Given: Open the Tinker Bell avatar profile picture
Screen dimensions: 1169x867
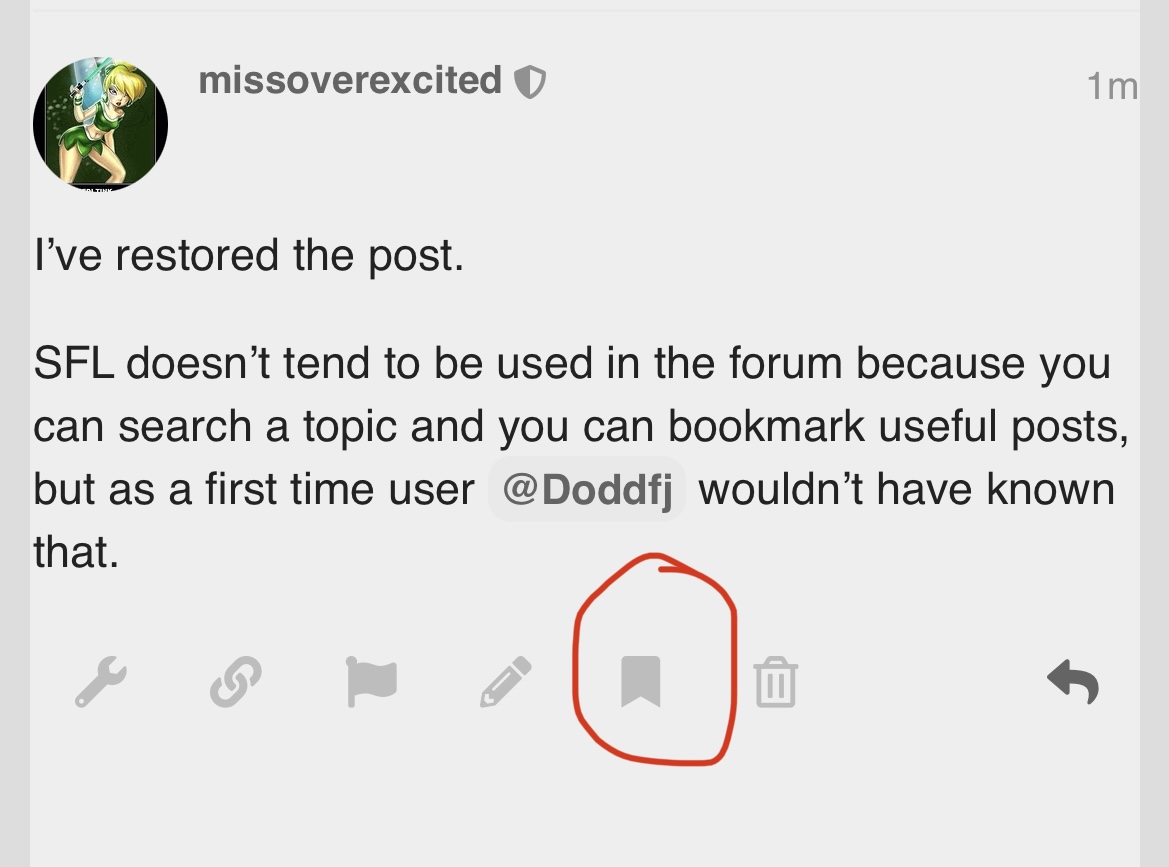Looking at the screenshot, I should click(x=100, y=124).
